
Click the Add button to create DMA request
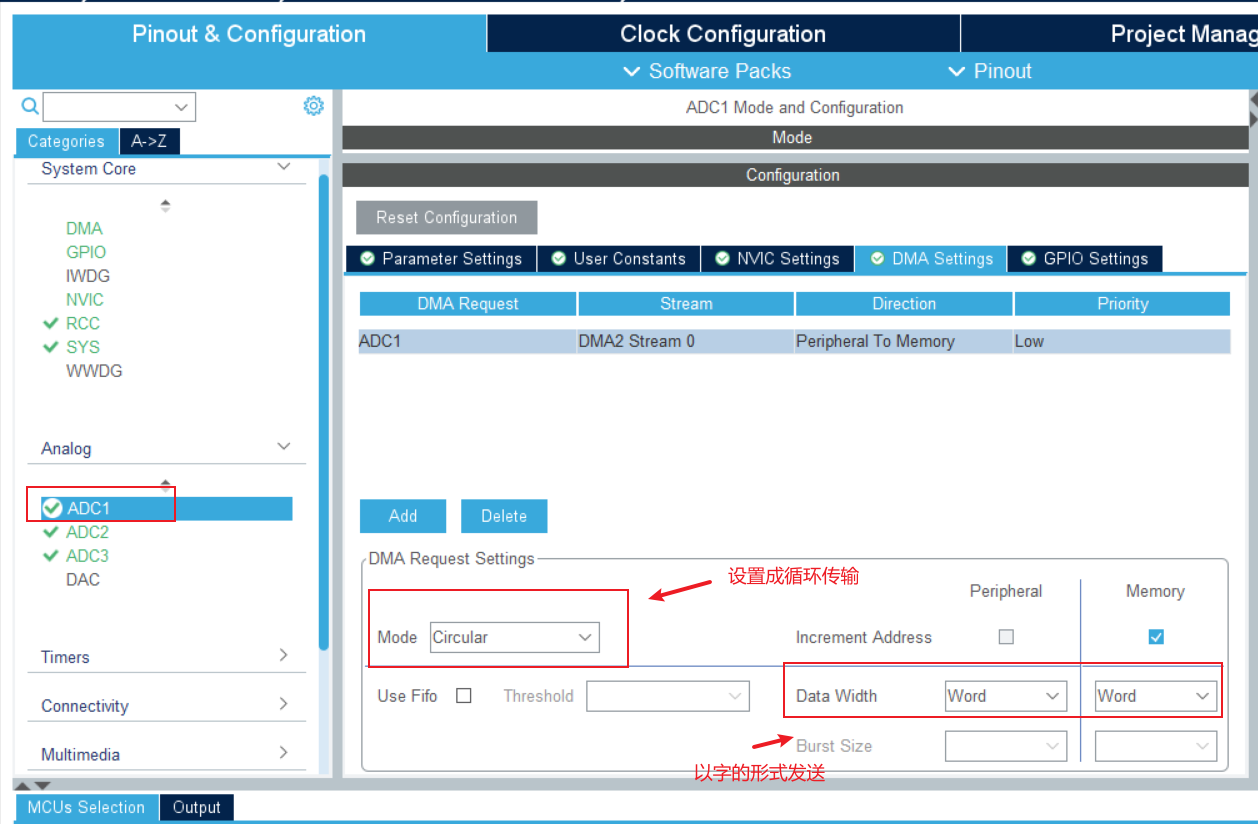tap(402, 516)
